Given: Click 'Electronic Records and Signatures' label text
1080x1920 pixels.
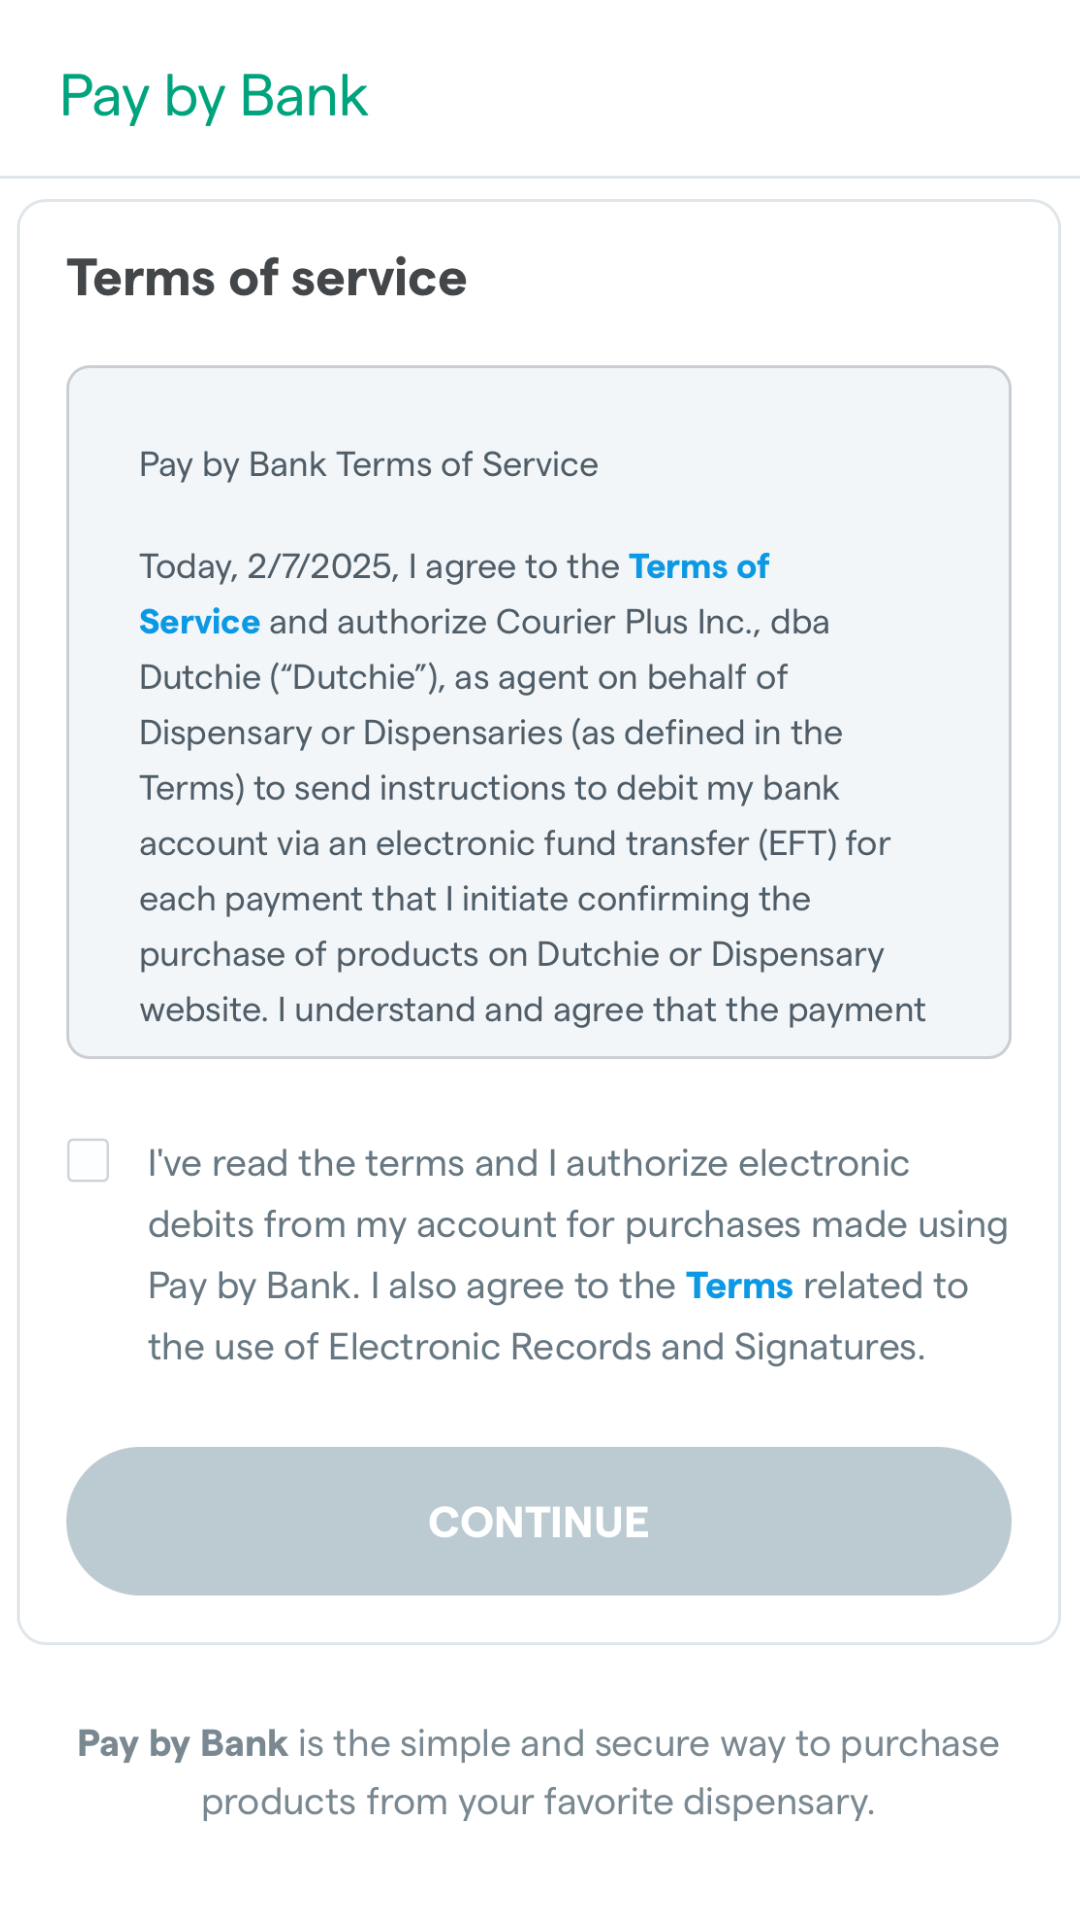Looking at the screenshot, I should tap(626, 1348).
